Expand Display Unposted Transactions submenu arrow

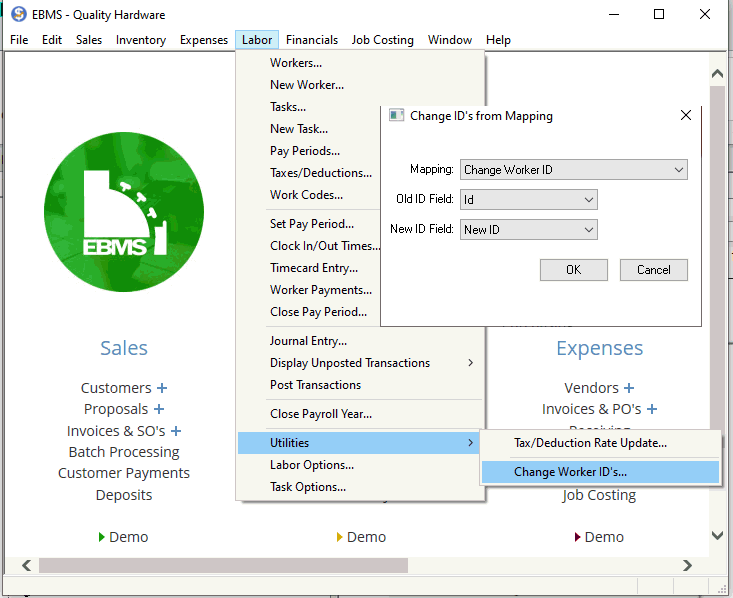coord(470,363)
